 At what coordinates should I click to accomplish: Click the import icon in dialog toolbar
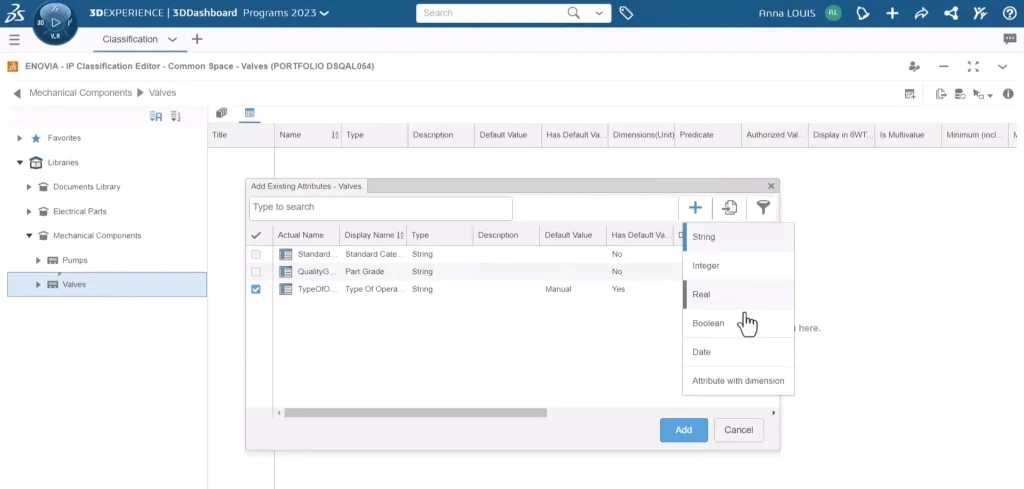pyautogui.click(x=730, y=208)
